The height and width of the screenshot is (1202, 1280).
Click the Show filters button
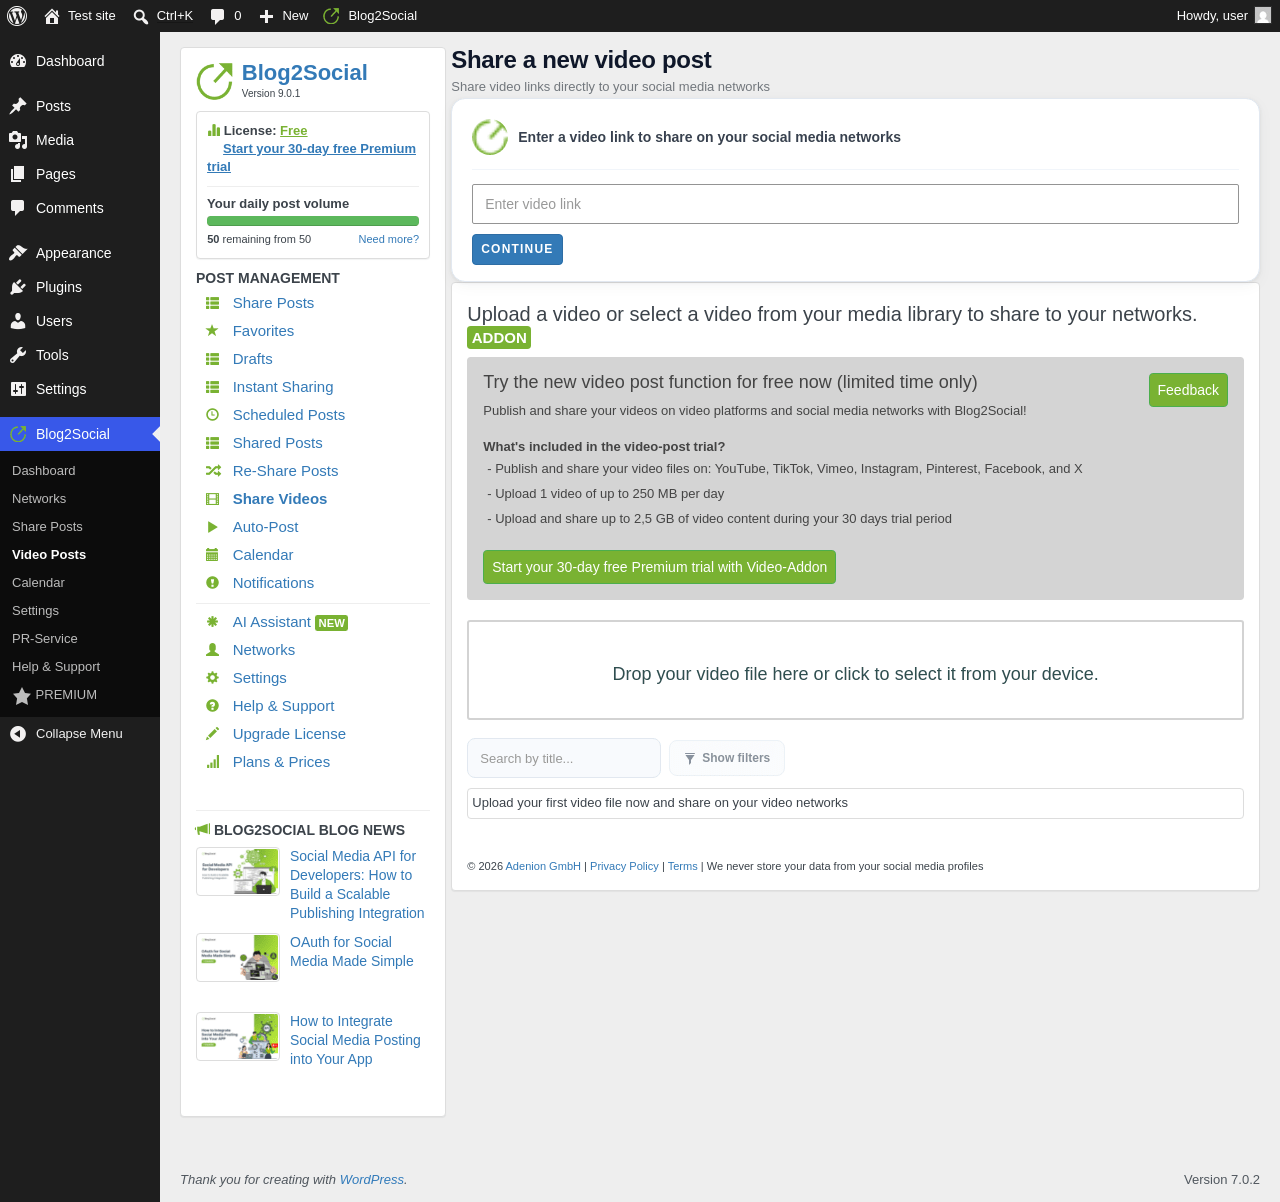[727, 758]
